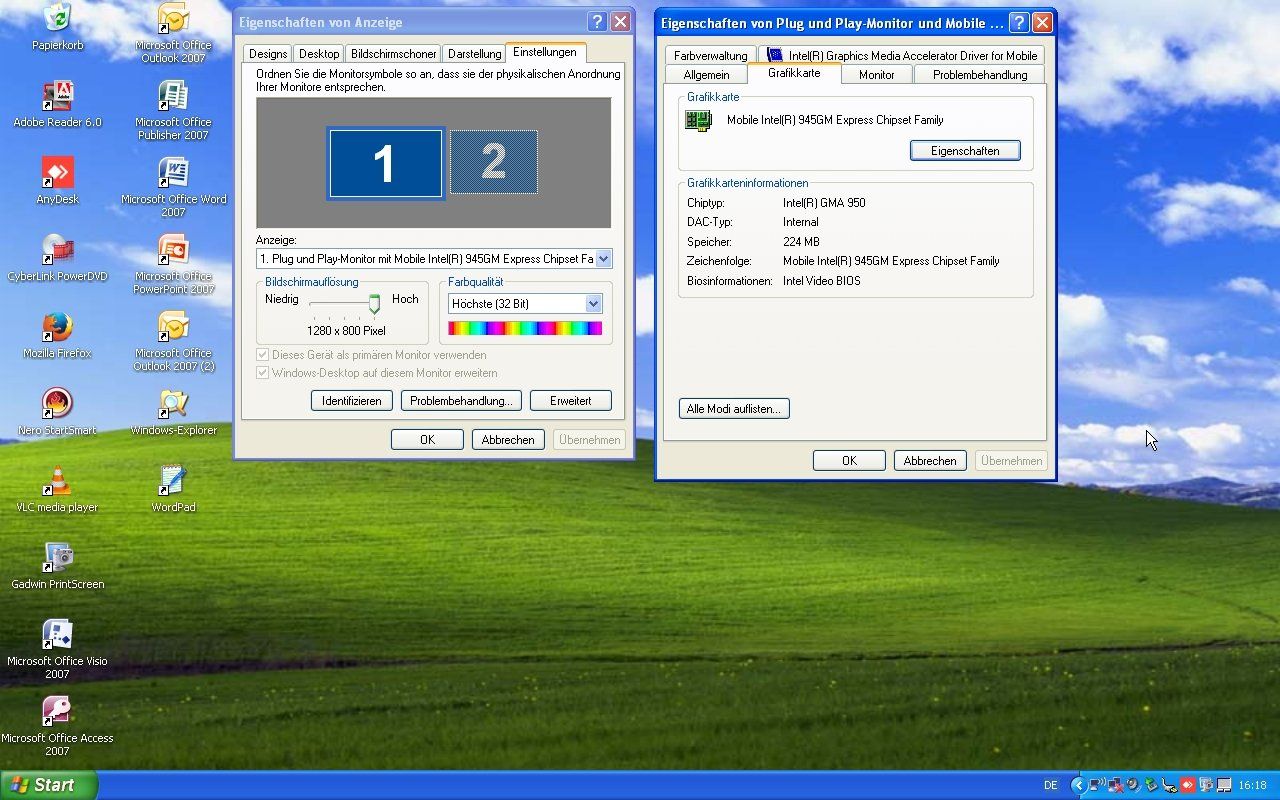Cancel the Plug und Play-Monitor dialog

pos(930,461)
